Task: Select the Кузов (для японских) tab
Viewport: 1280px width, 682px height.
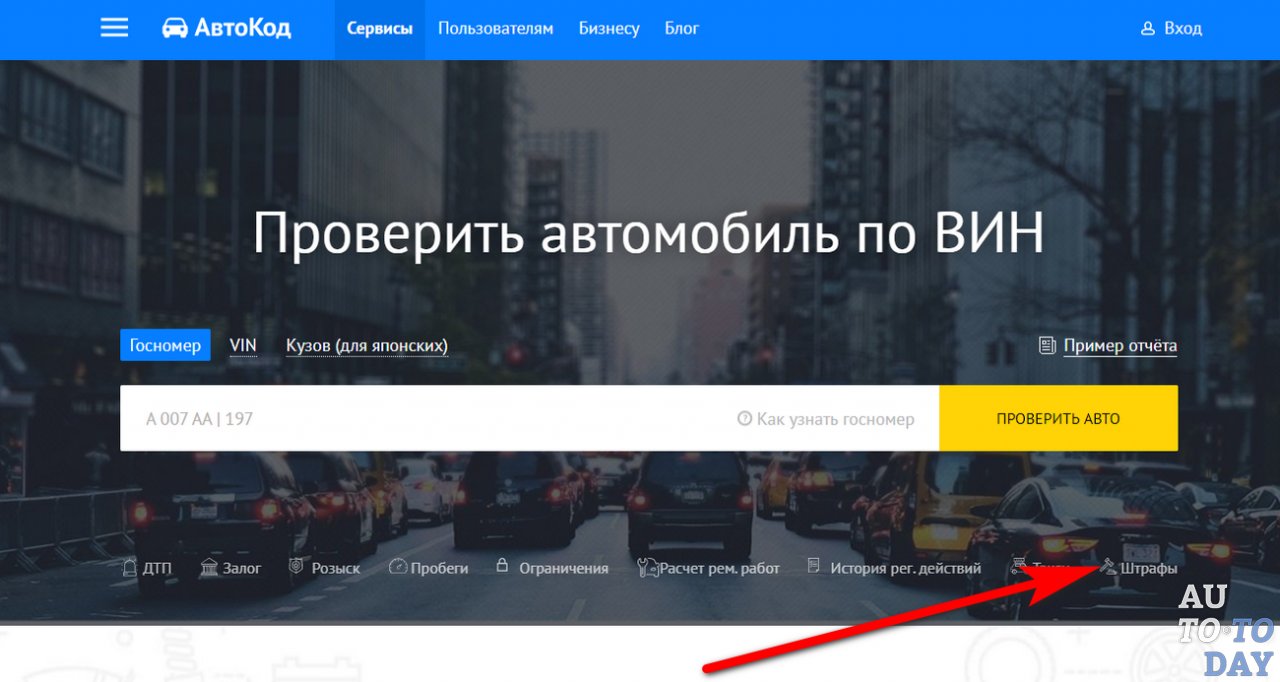Action: pos(366,344)
